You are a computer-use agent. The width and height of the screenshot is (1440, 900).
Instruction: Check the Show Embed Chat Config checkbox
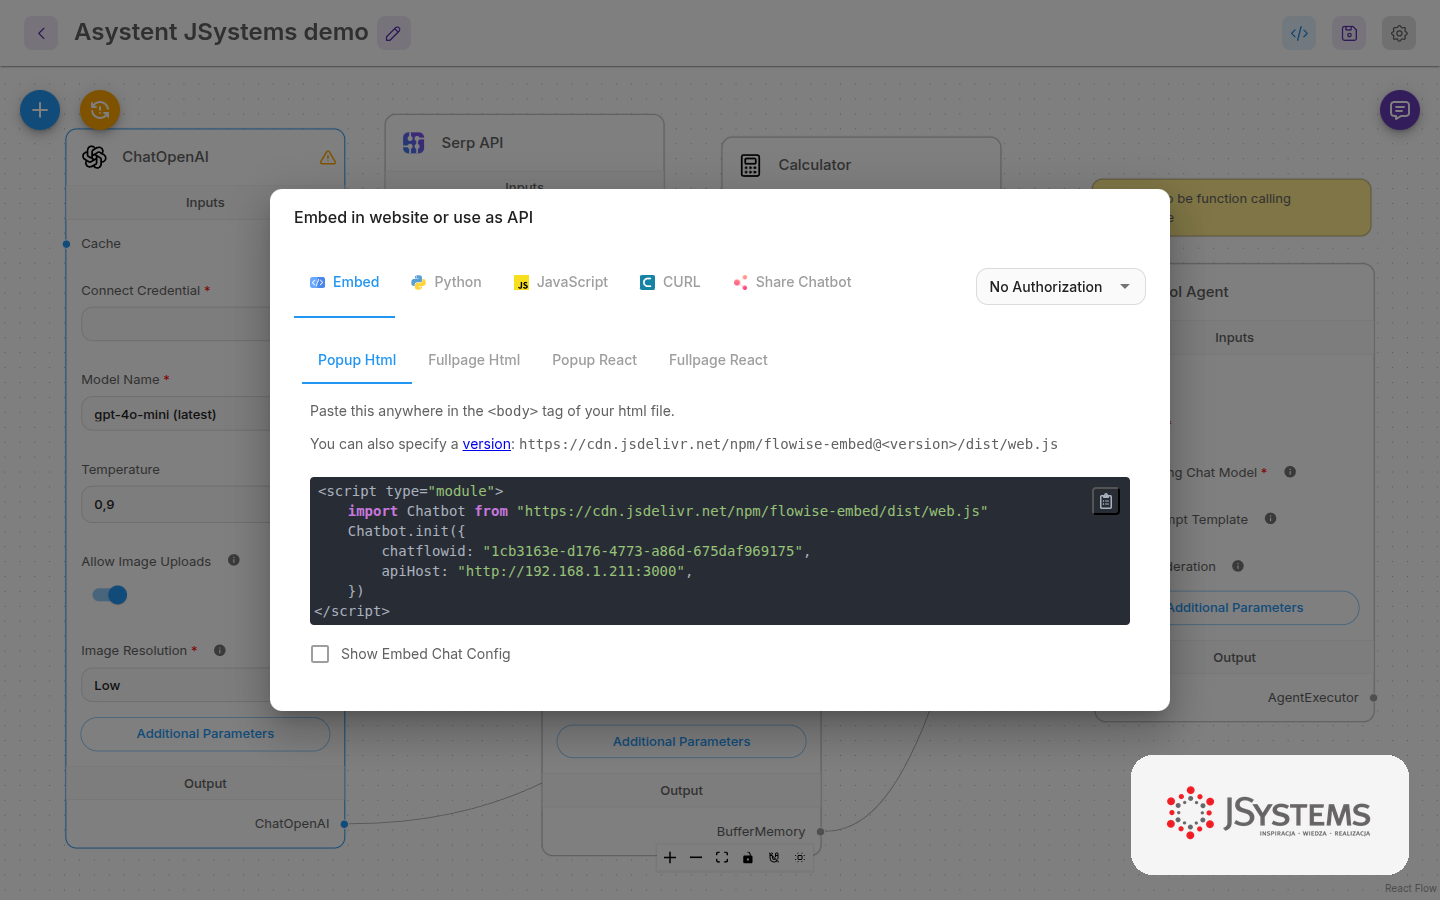point(320,654)
